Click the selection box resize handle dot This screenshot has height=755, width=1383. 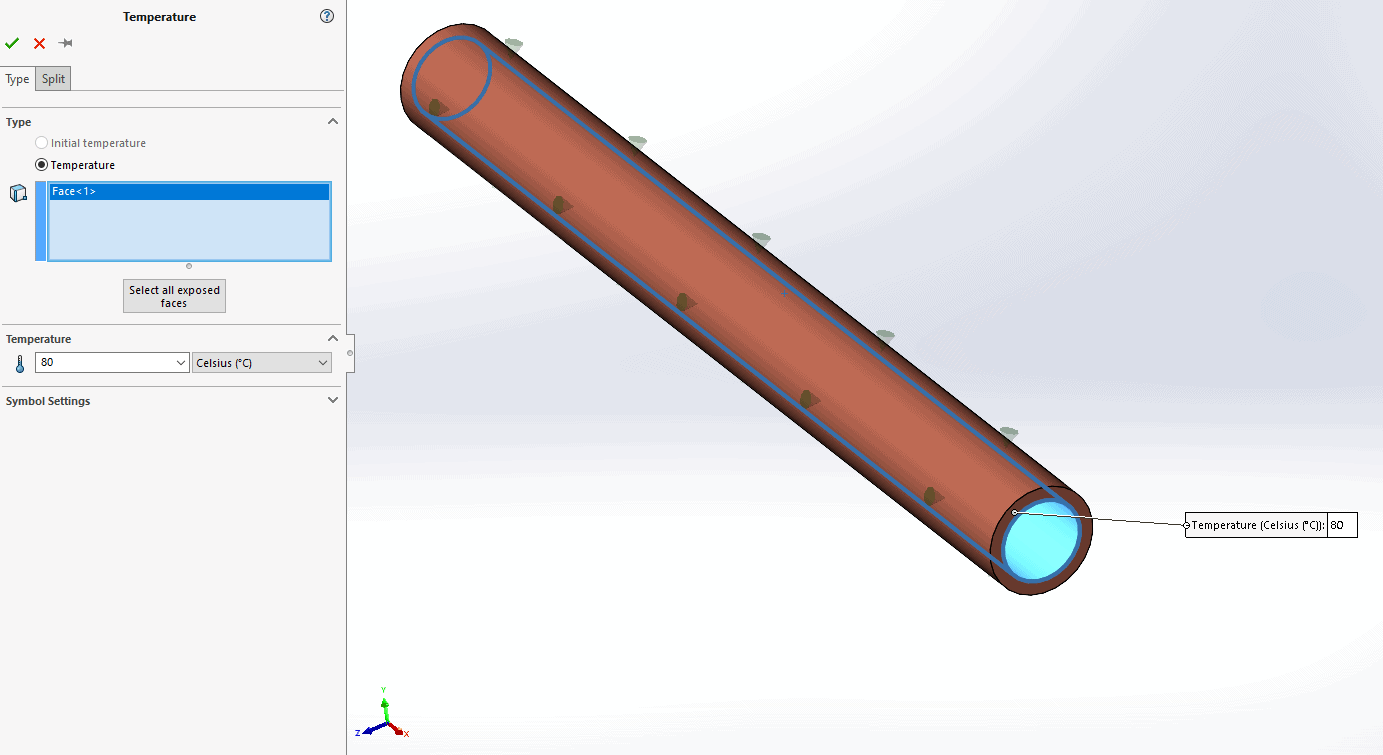pyautogui.click(x=189, y=266)
